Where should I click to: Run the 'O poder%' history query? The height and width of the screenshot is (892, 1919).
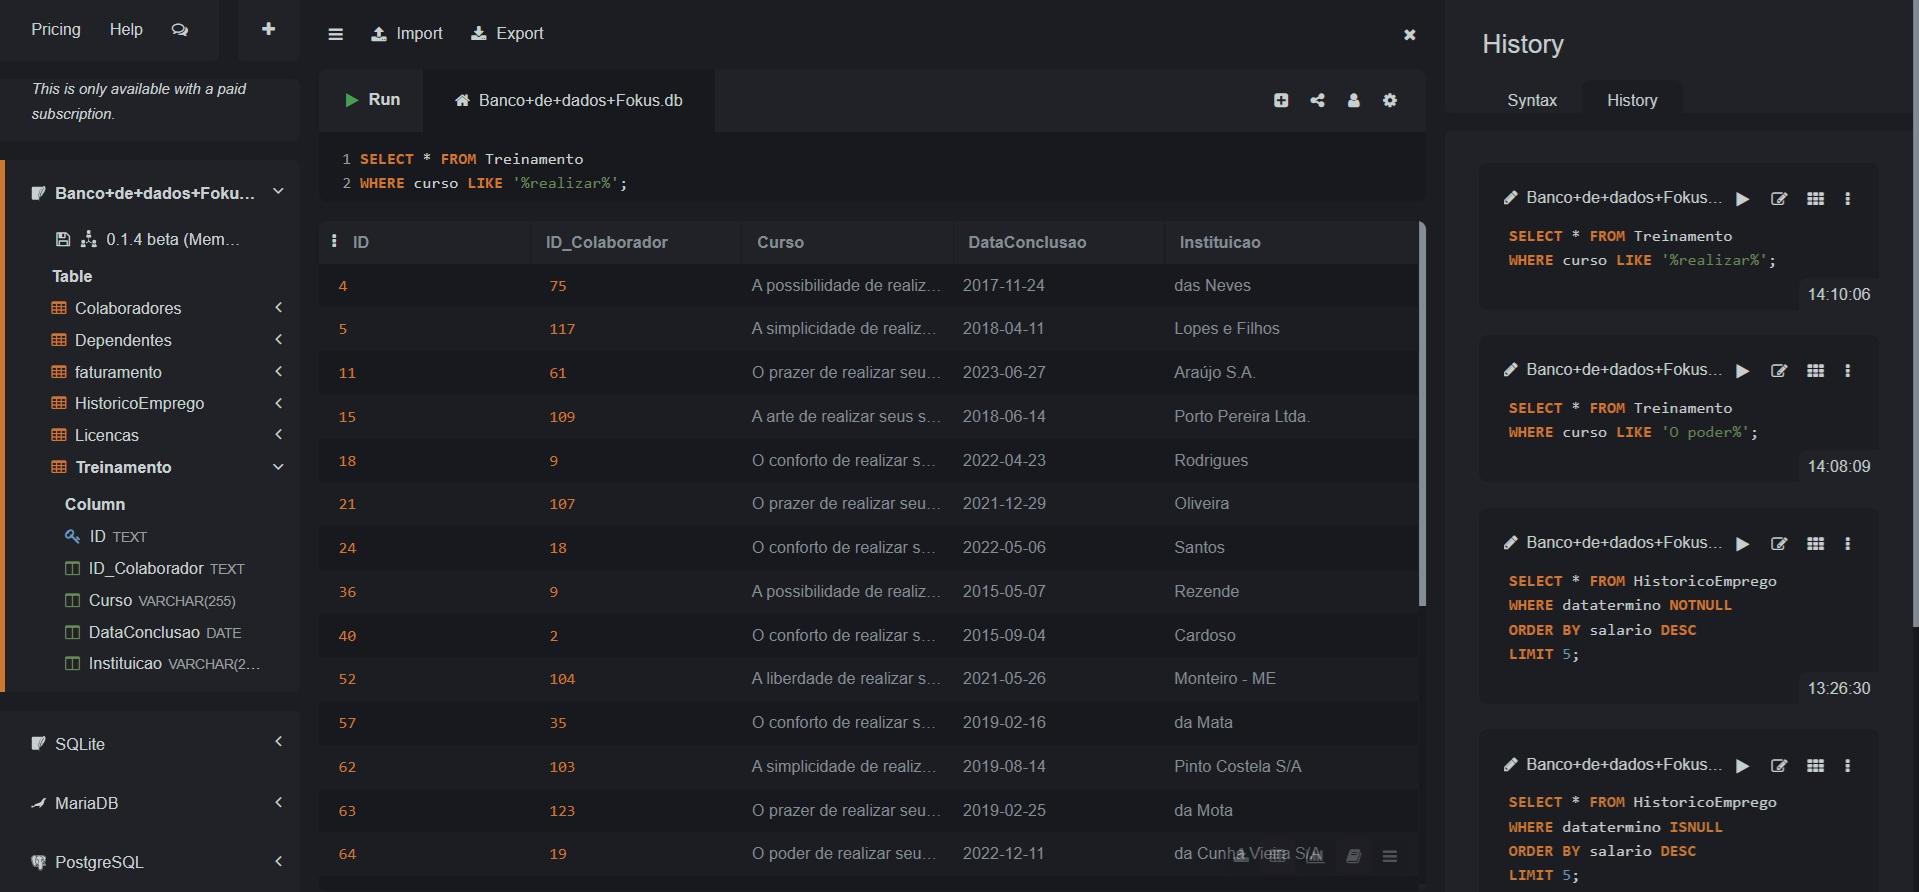tap(1743, 371)
